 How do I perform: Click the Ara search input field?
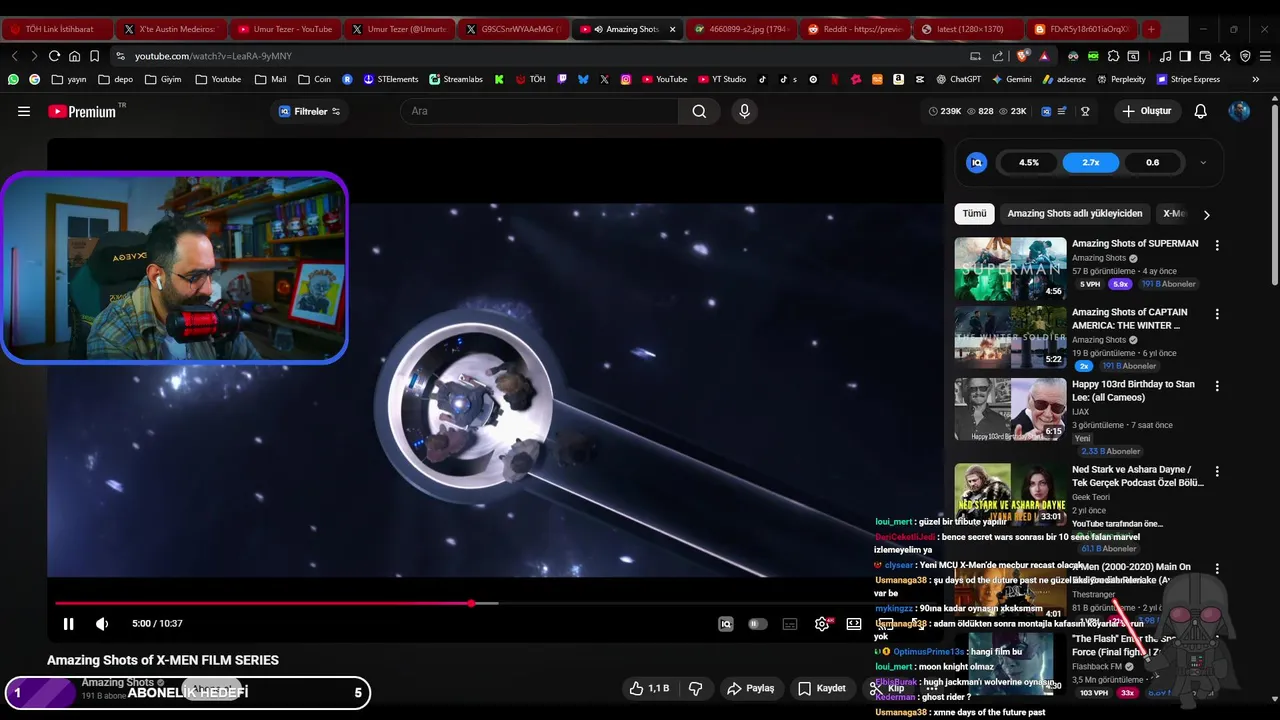[x=540, y=111]
